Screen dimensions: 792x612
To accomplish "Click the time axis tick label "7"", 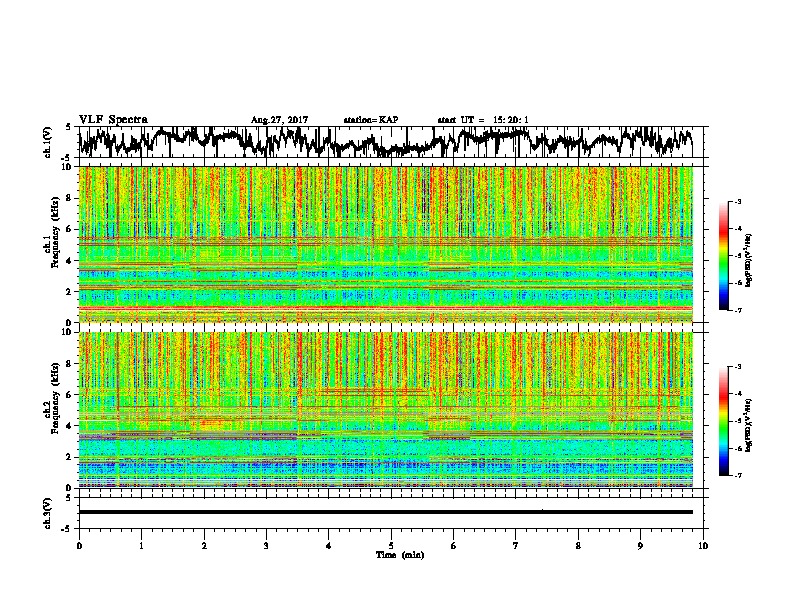I will (516, 546).
